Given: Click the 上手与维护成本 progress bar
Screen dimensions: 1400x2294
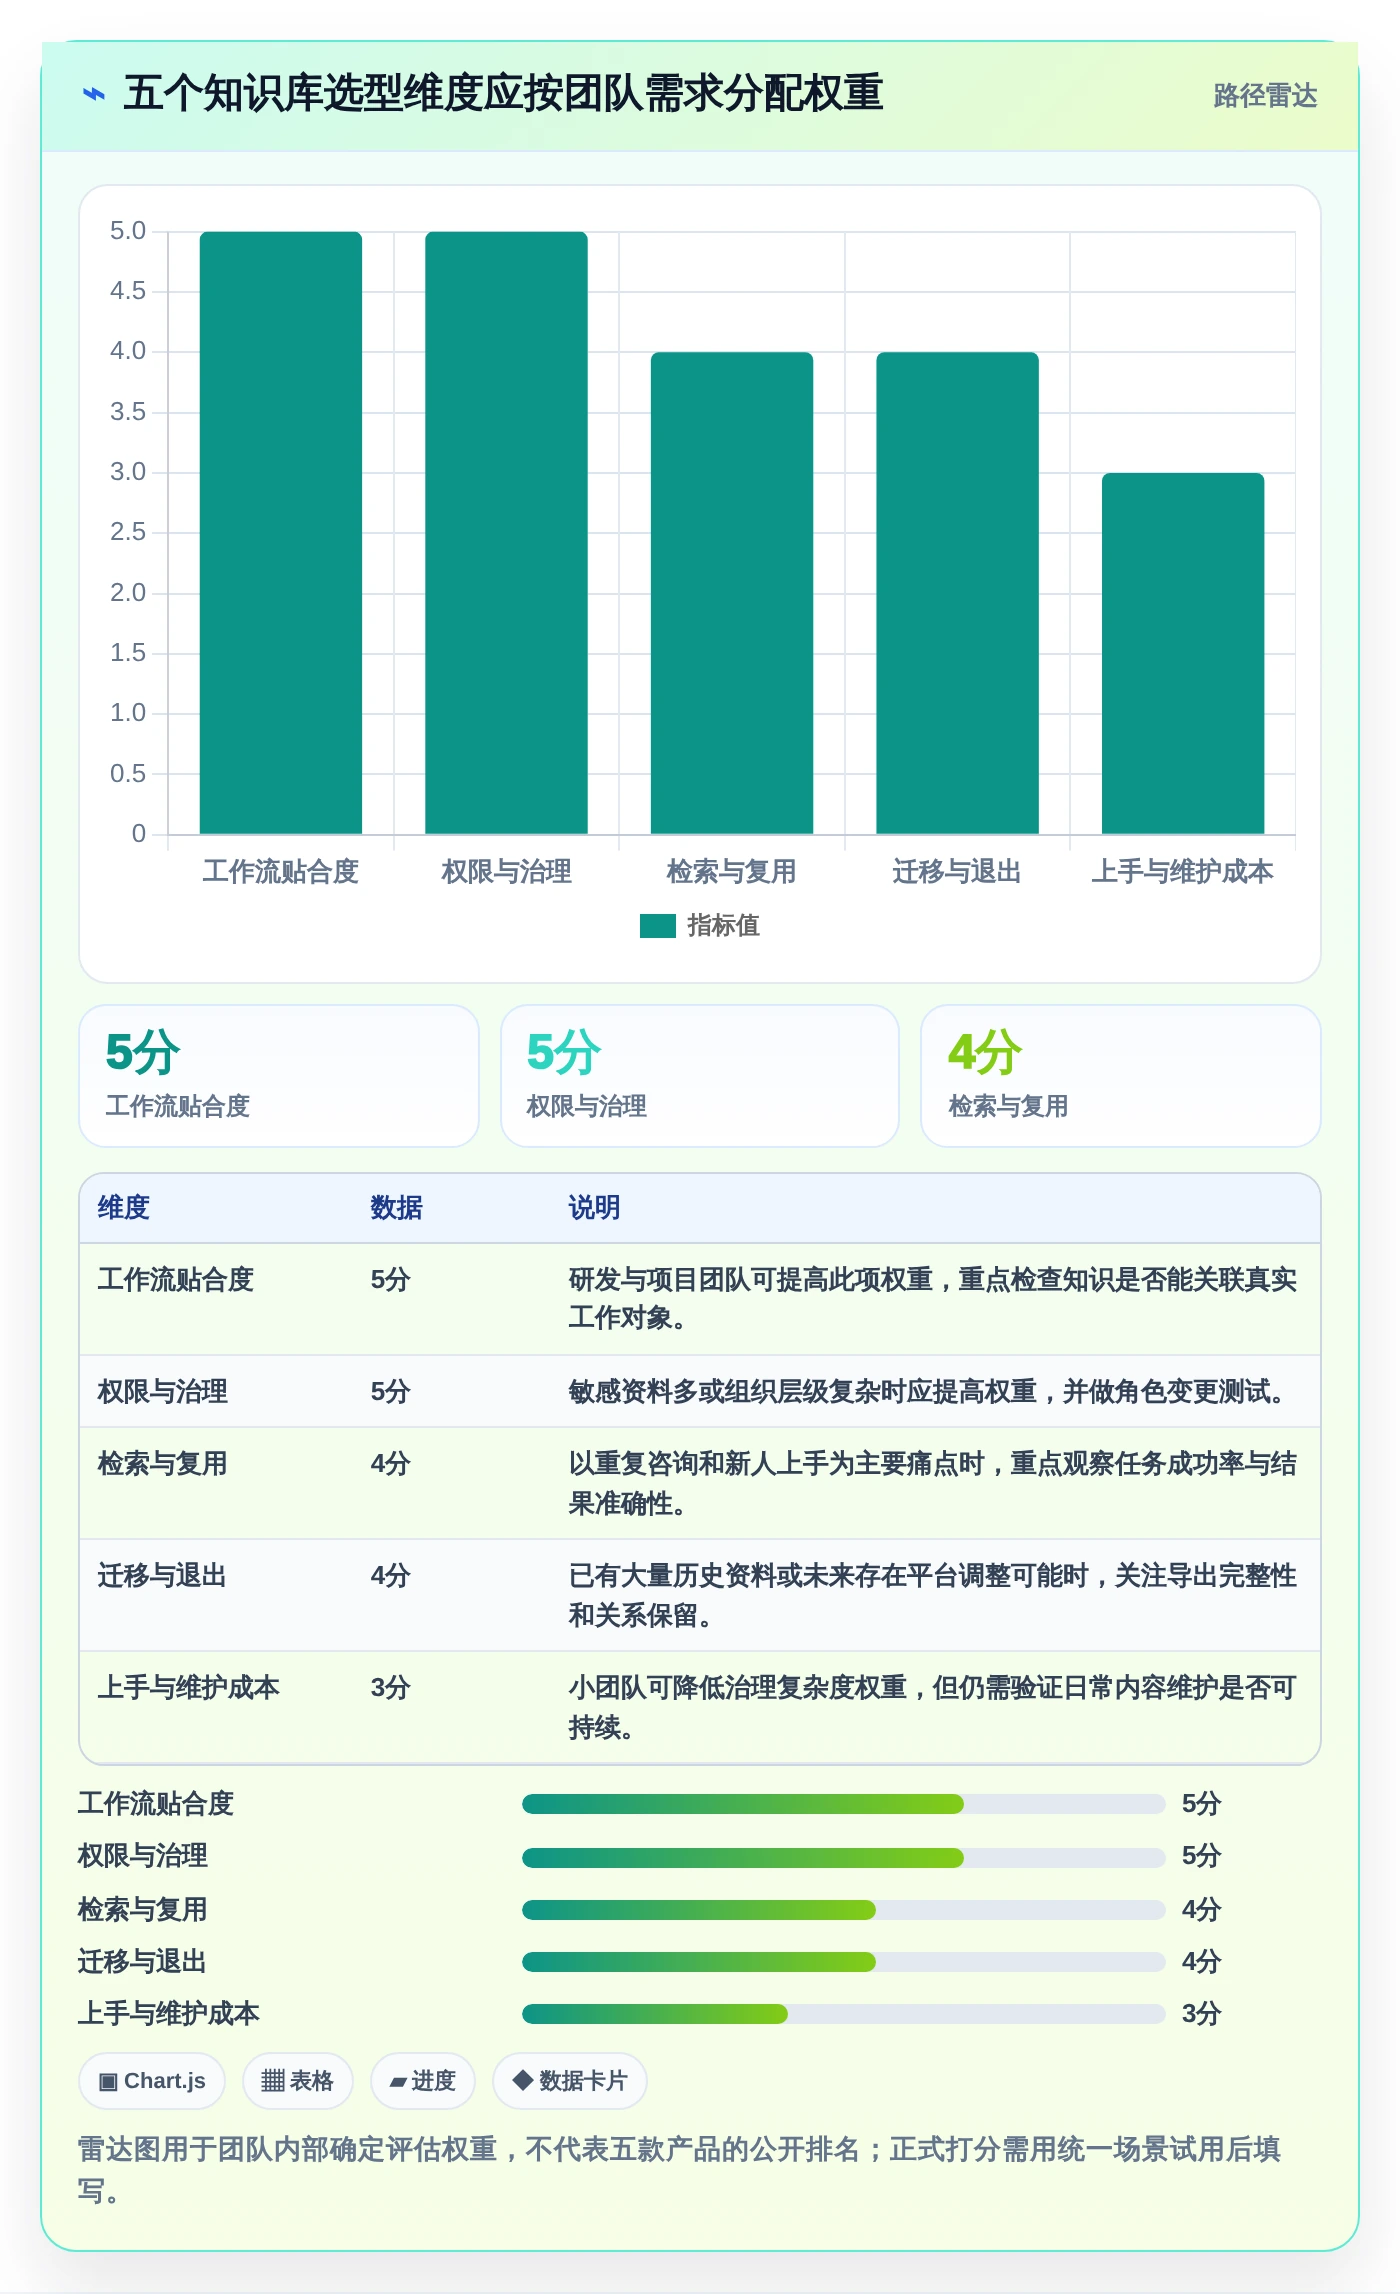Looking at the screenshot, I should coord(843,2014).
